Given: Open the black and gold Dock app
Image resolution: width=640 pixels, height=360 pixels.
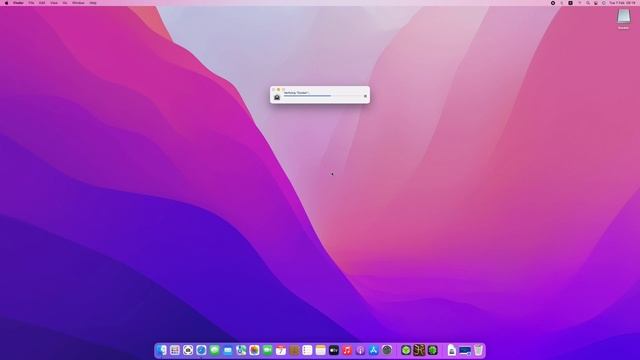Looking at the screenshot, I should 419,350.
